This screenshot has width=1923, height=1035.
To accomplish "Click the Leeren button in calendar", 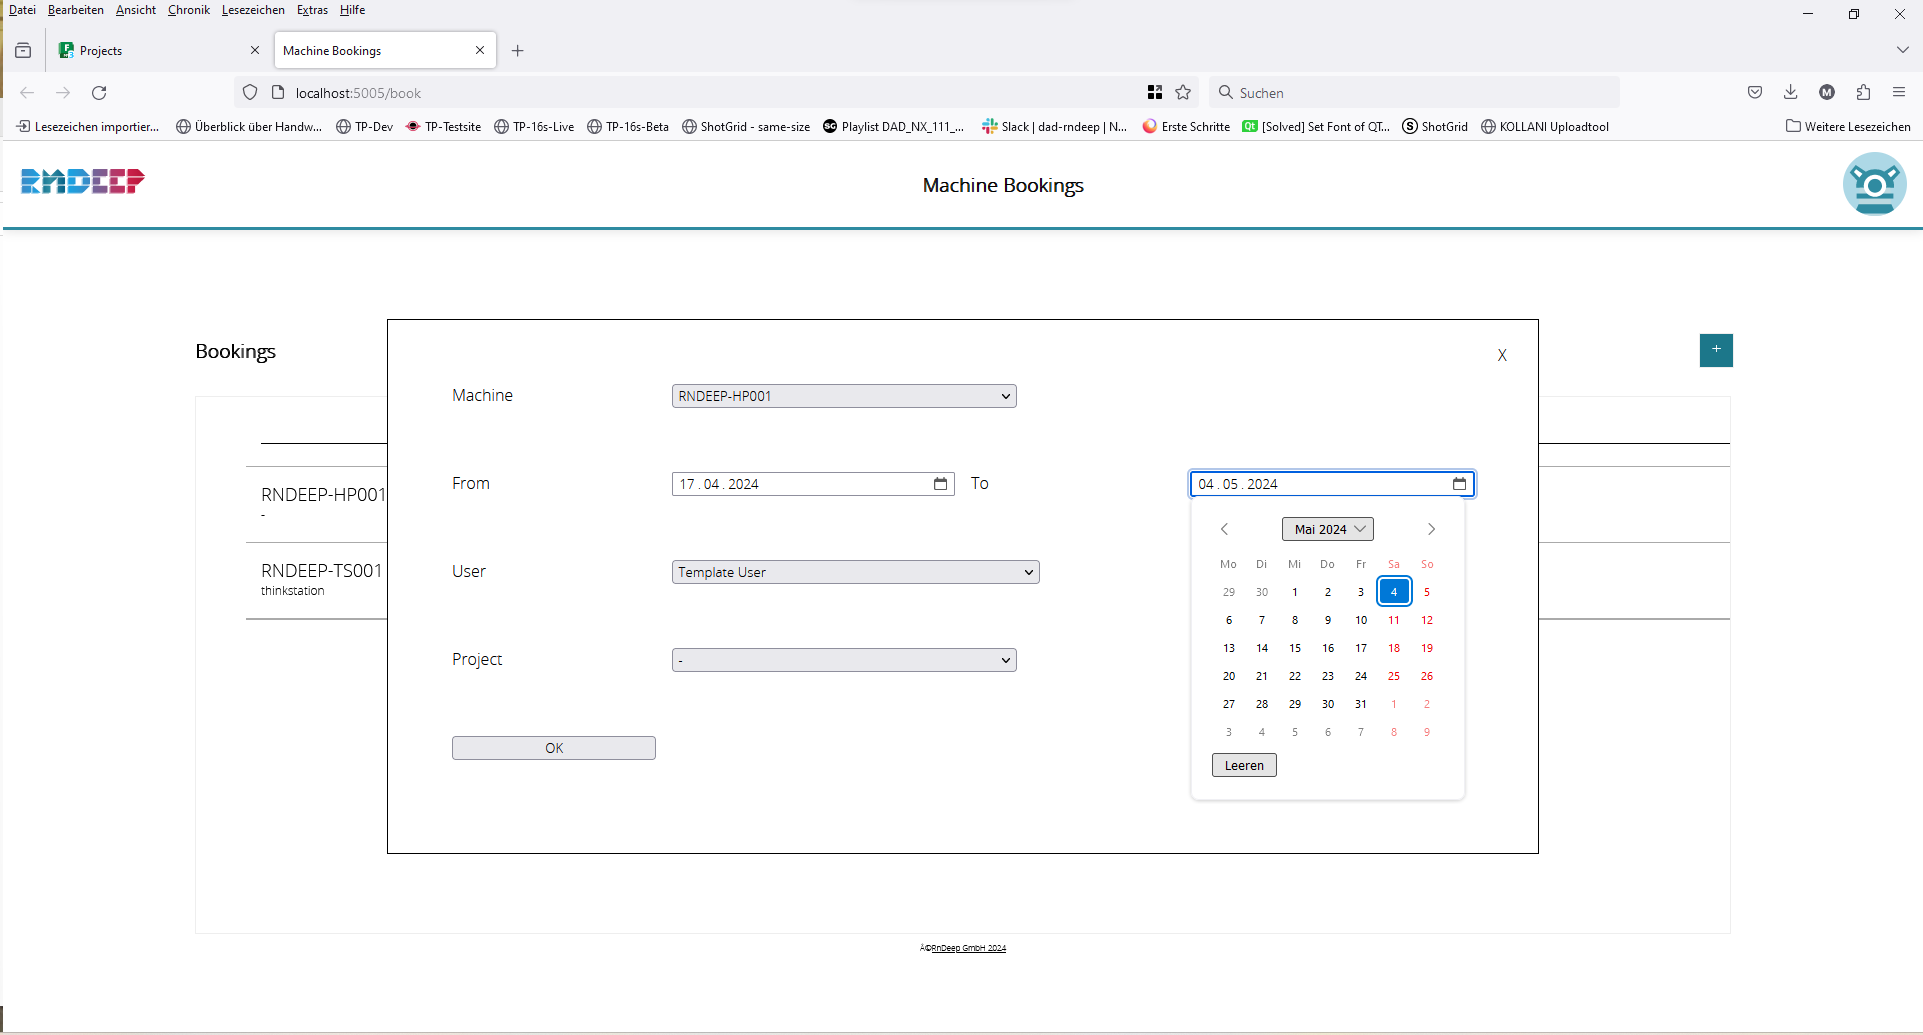I will pyautogui.click(x=1244, y=765).
